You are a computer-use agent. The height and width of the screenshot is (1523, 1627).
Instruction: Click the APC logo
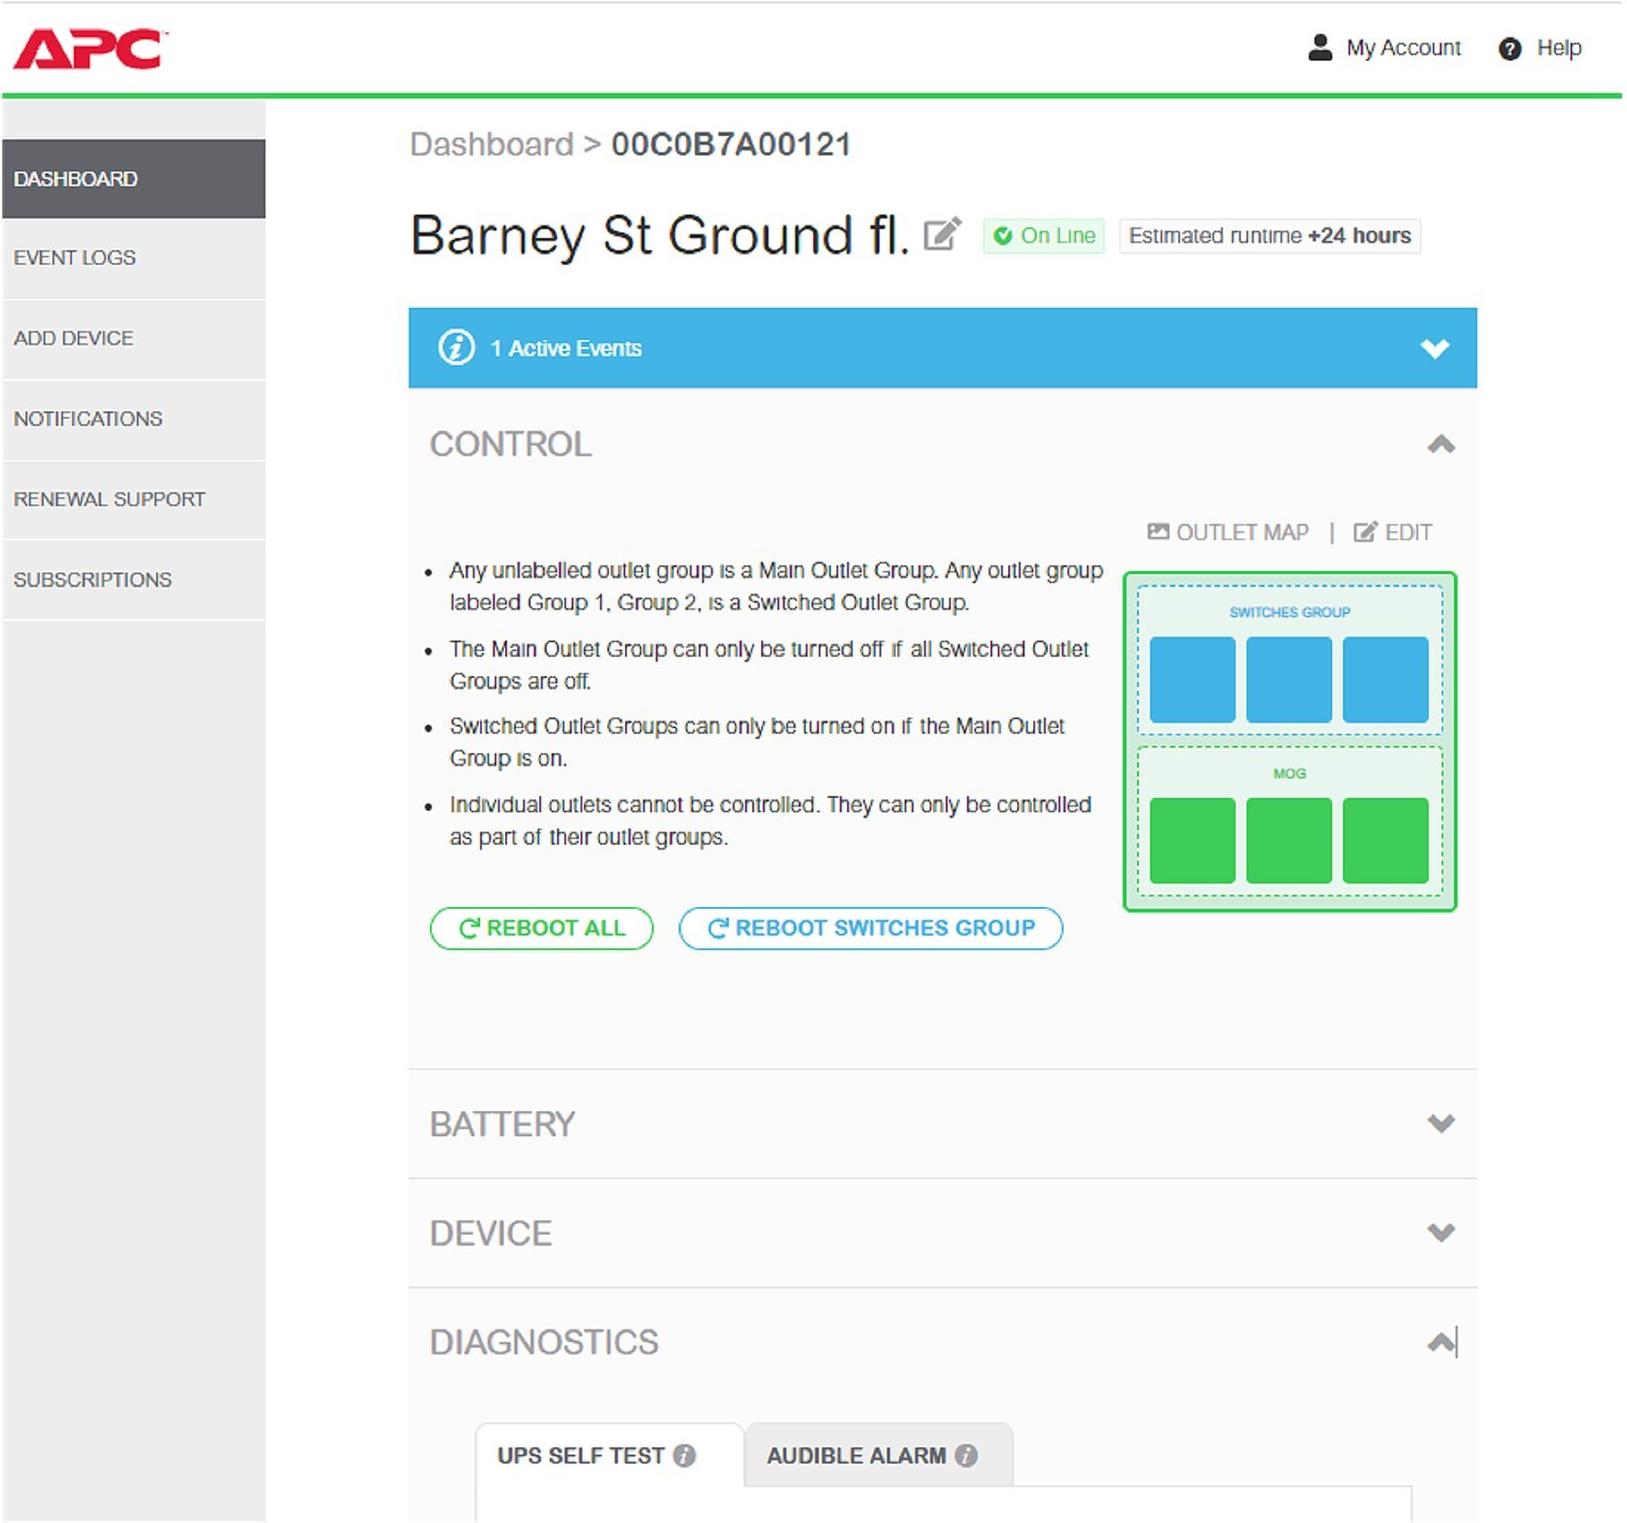(x=90, y=49)
